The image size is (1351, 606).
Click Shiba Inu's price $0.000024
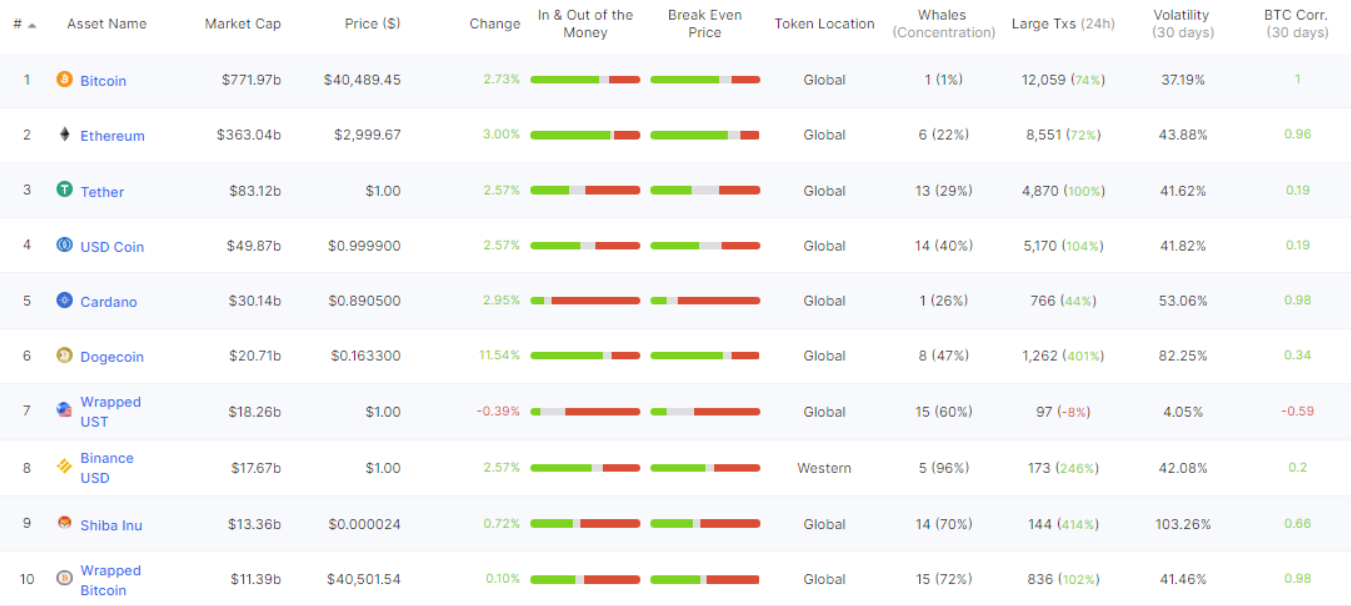(x=364, y=524)
